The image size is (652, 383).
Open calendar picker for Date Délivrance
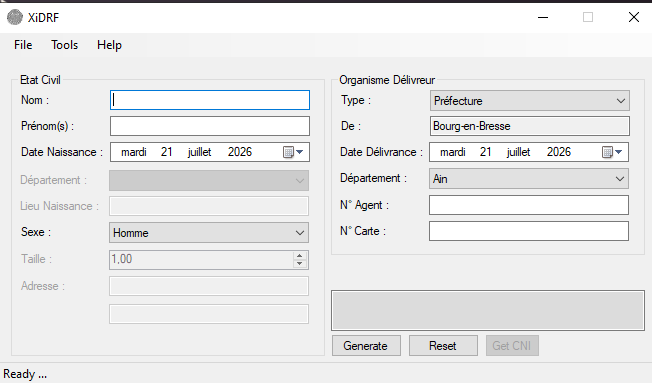(612, 152)
